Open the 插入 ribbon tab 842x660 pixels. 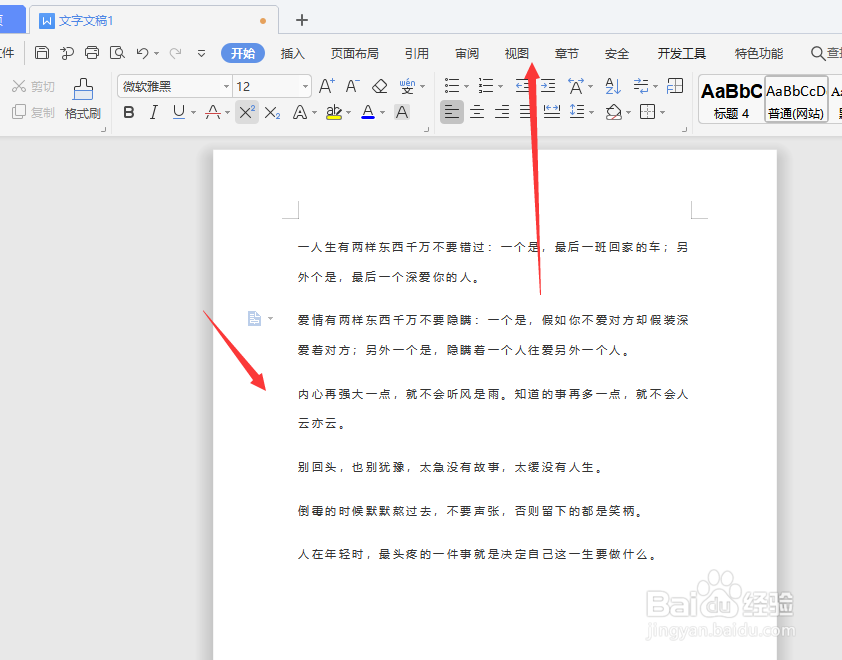click(x=292, y=53)
